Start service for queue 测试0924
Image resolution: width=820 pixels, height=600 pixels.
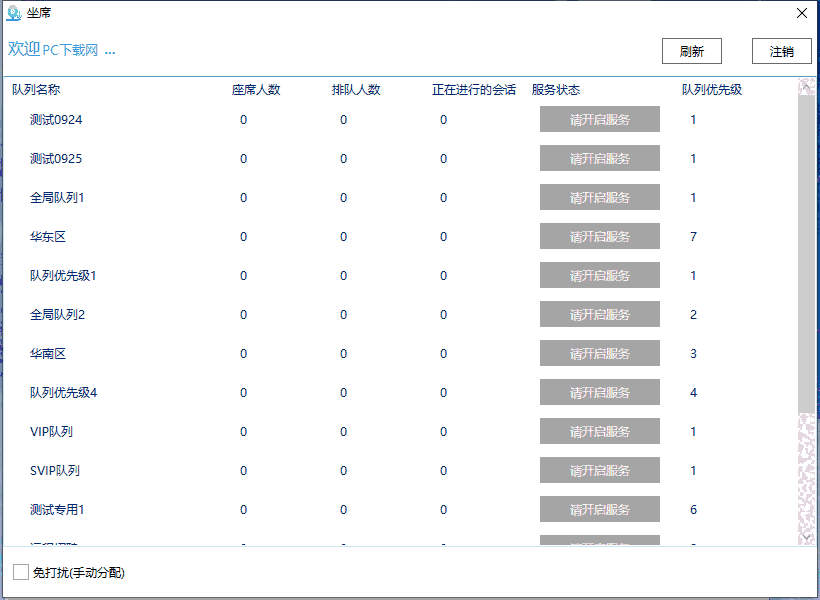click(599, 119)
